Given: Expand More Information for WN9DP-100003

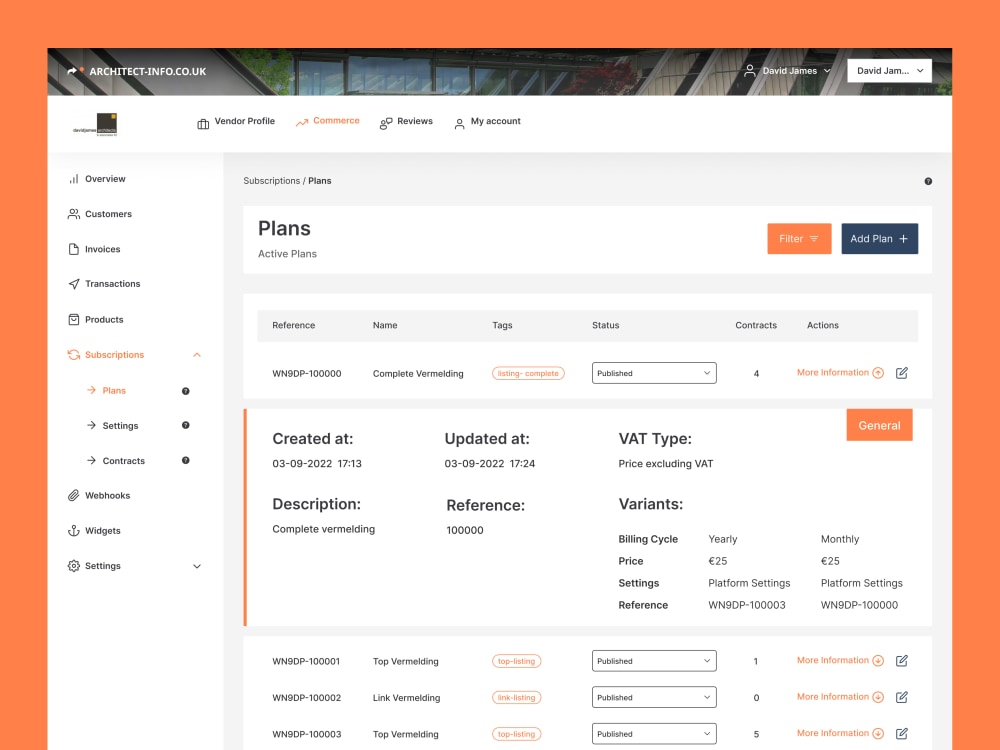Looking at the screenshot, I should 840,733.
